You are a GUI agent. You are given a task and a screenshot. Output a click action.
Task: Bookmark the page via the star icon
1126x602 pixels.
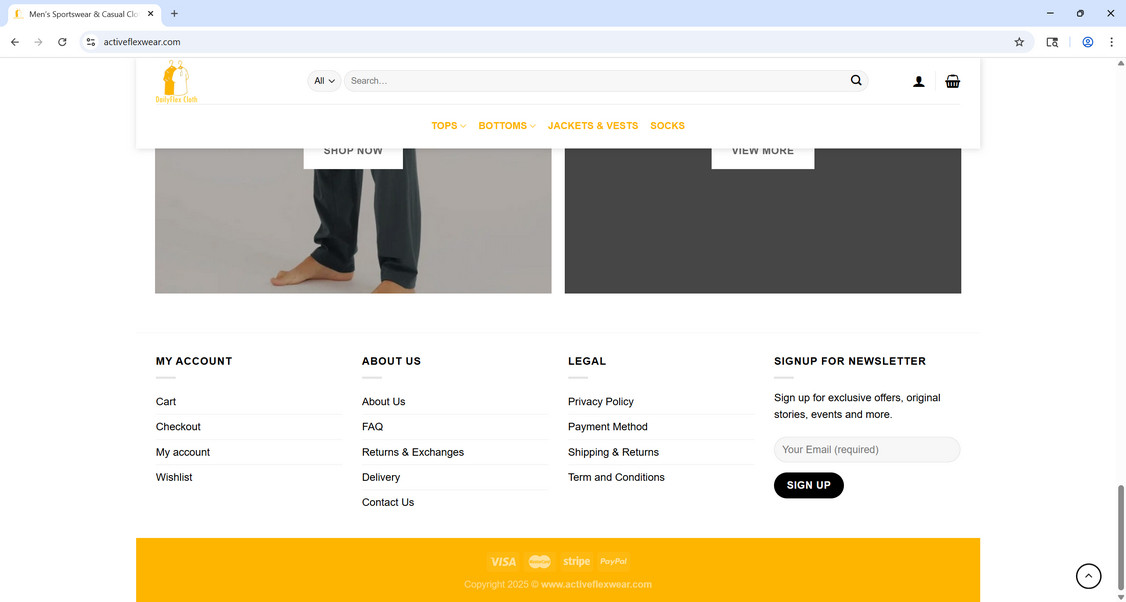[x=1019, y=42]
